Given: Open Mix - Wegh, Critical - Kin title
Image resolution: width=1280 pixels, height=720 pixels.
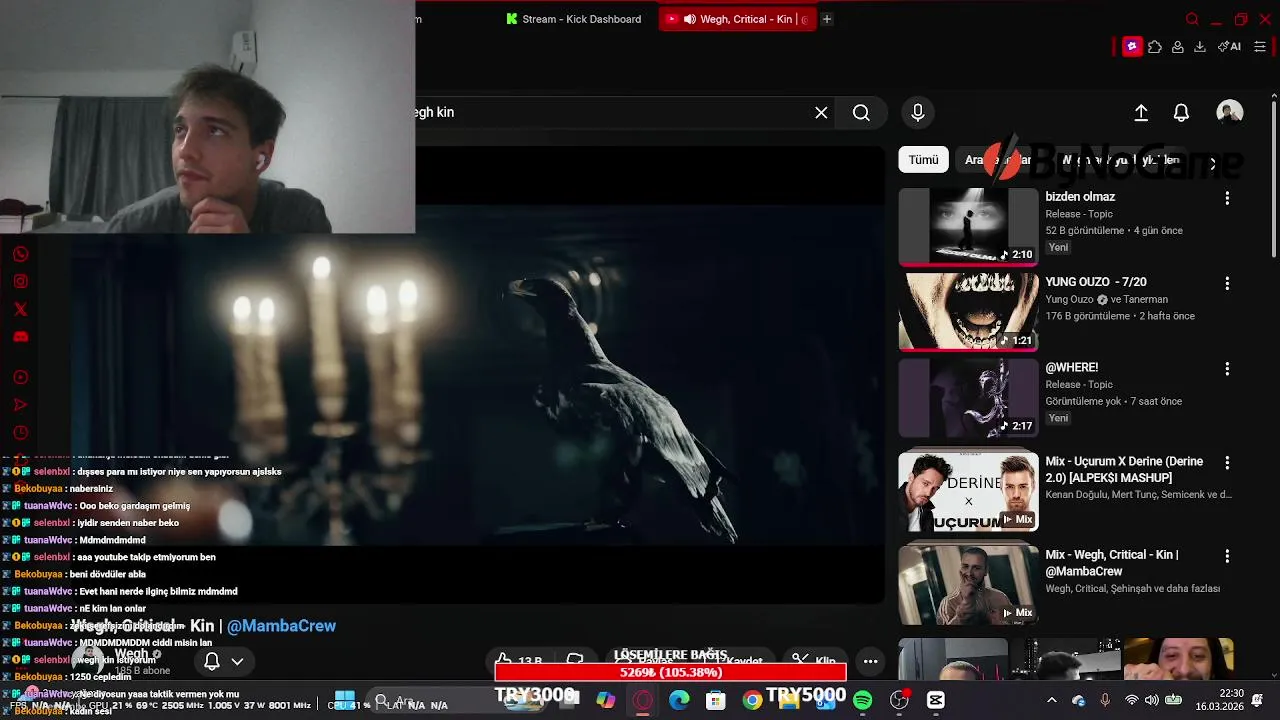Looking at the screenshot, I should tap(1112, 563).
